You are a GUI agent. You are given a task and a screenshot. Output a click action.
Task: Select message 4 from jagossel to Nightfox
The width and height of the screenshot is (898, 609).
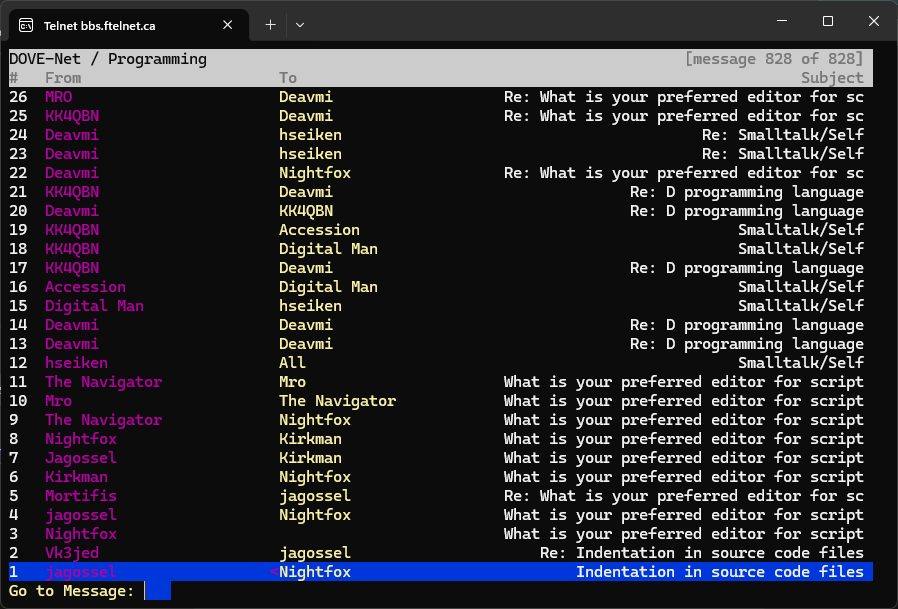[x=440, y=514]
